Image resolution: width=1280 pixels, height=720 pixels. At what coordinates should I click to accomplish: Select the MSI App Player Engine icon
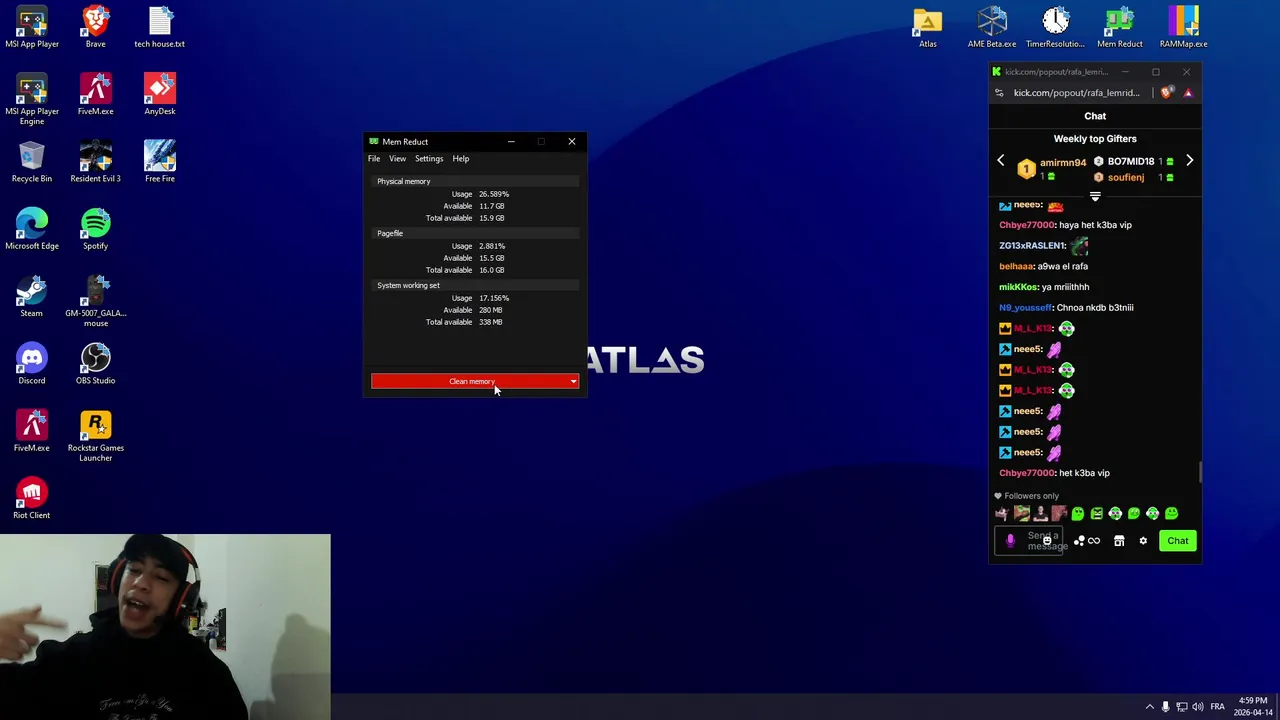32,99
